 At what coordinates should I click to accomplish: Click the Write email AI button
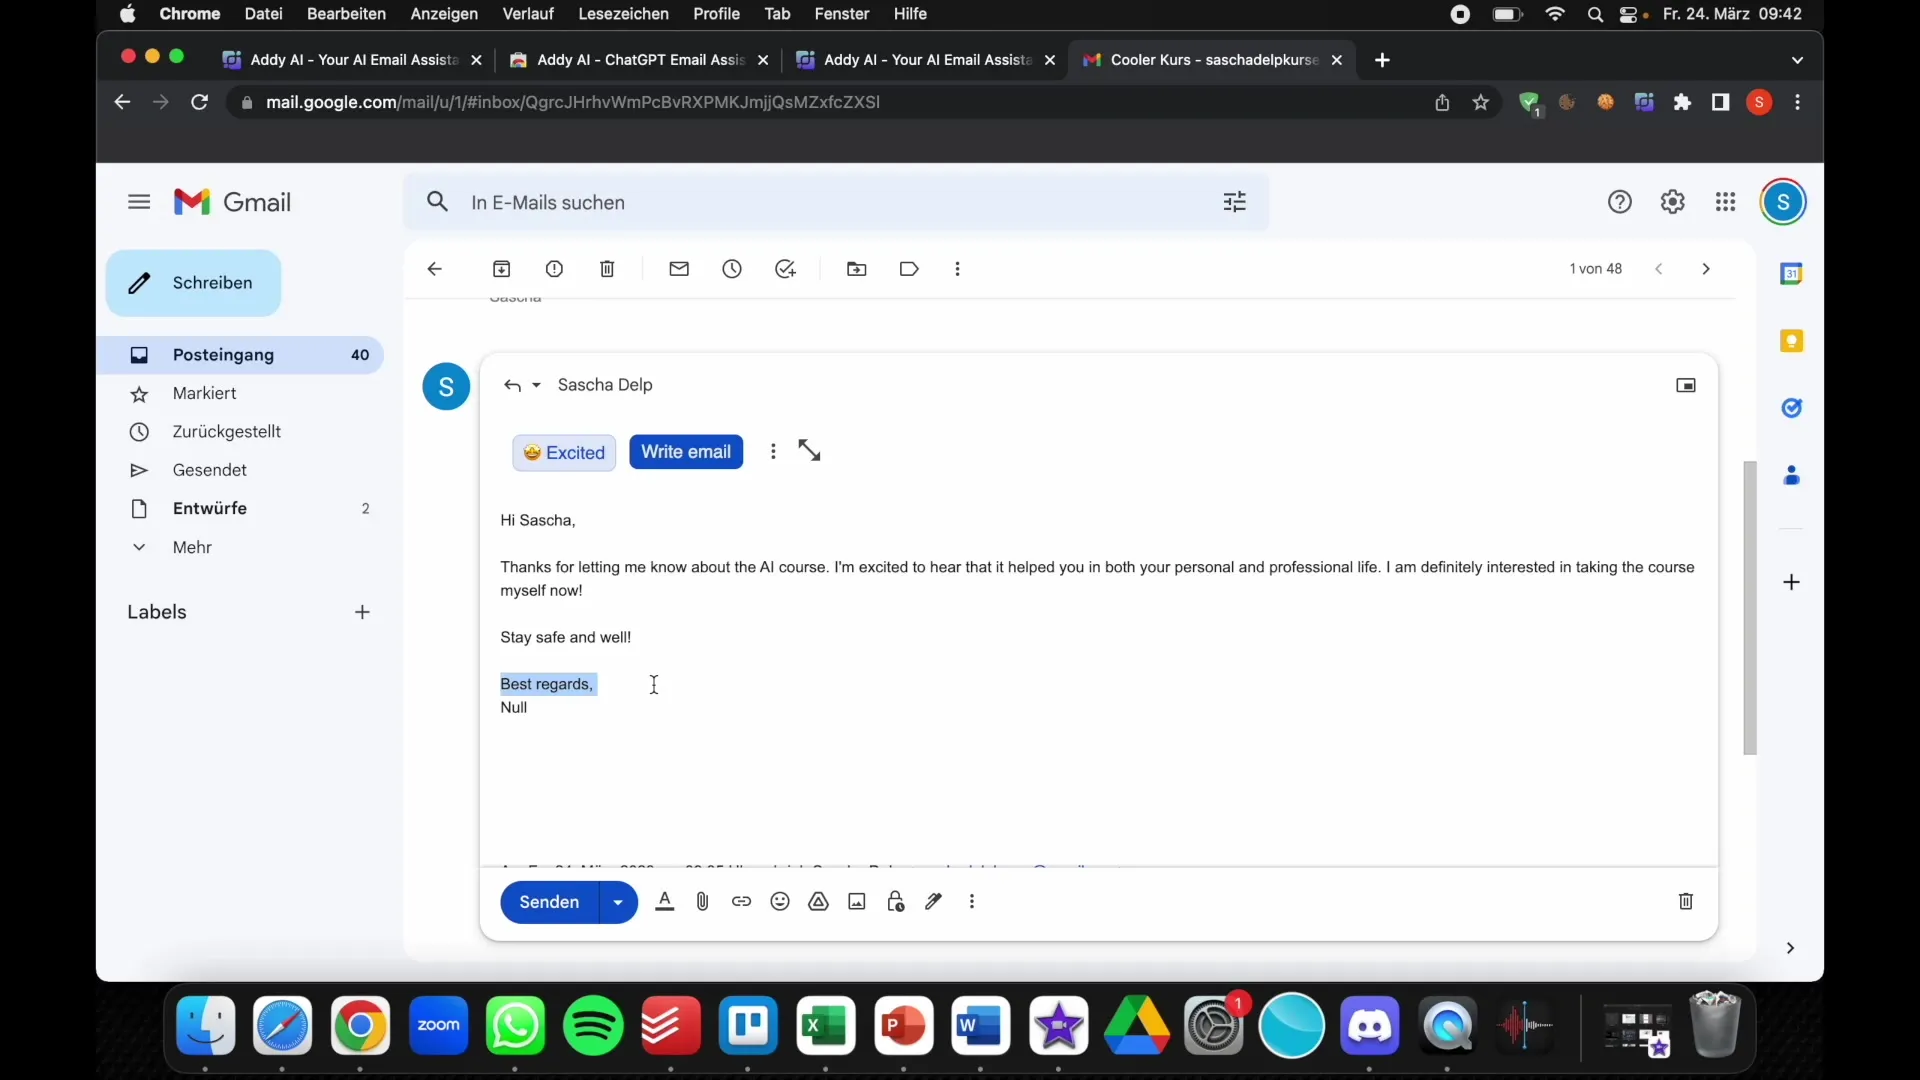click(686, 451)
